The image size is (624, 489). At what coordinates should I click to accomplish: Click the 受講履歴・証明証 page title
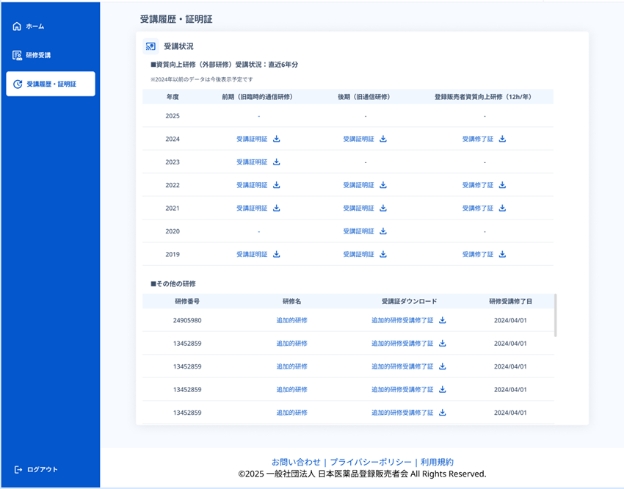[176, 19]
